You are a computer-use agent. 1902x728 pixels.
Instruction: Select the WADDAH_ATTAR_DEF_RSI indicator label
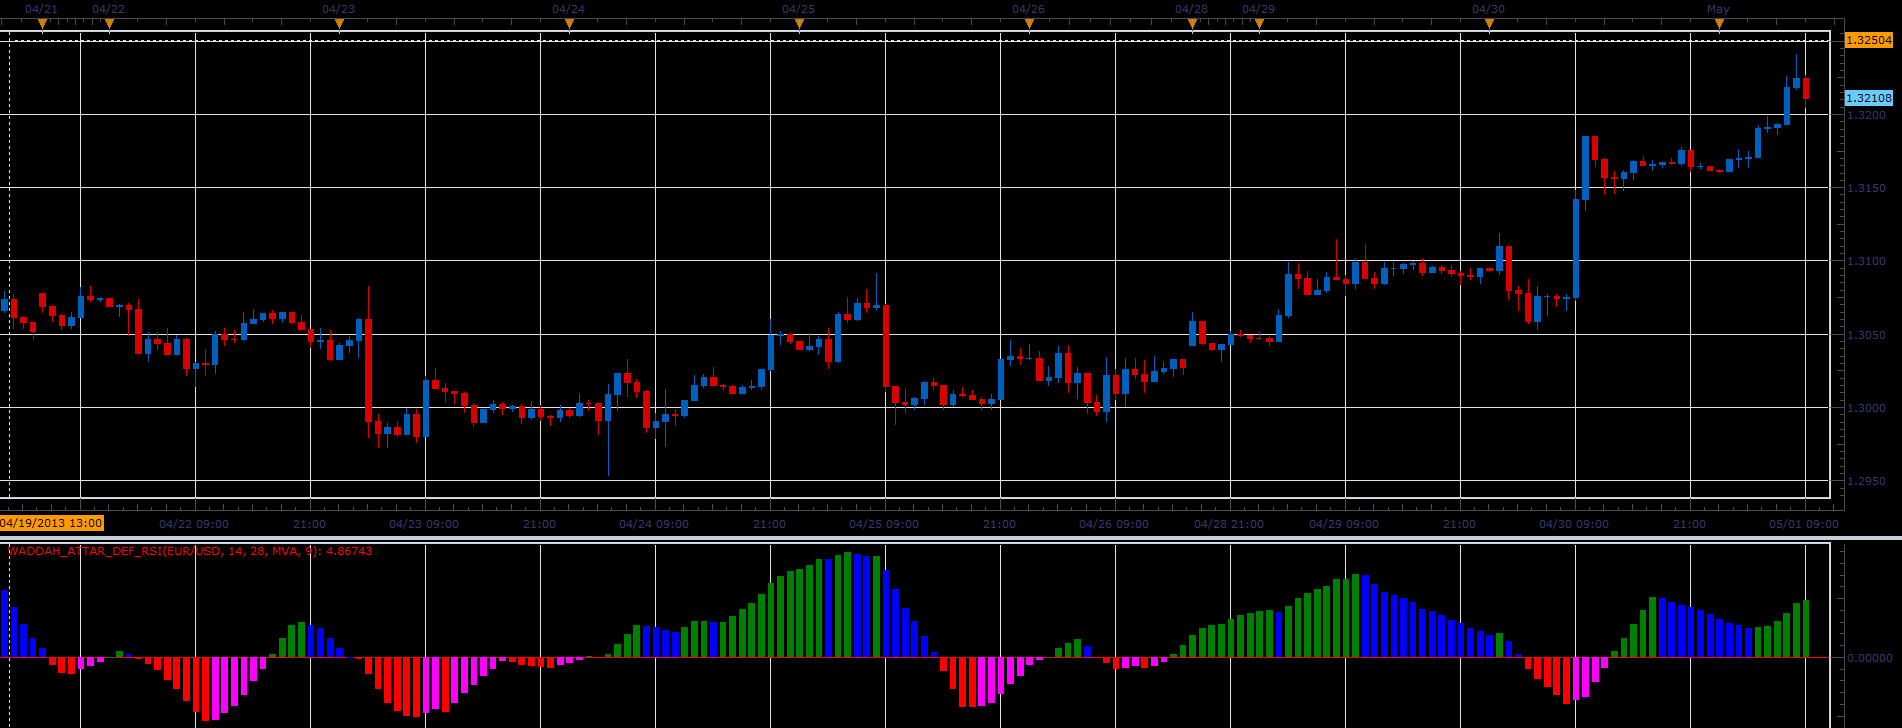190,551
